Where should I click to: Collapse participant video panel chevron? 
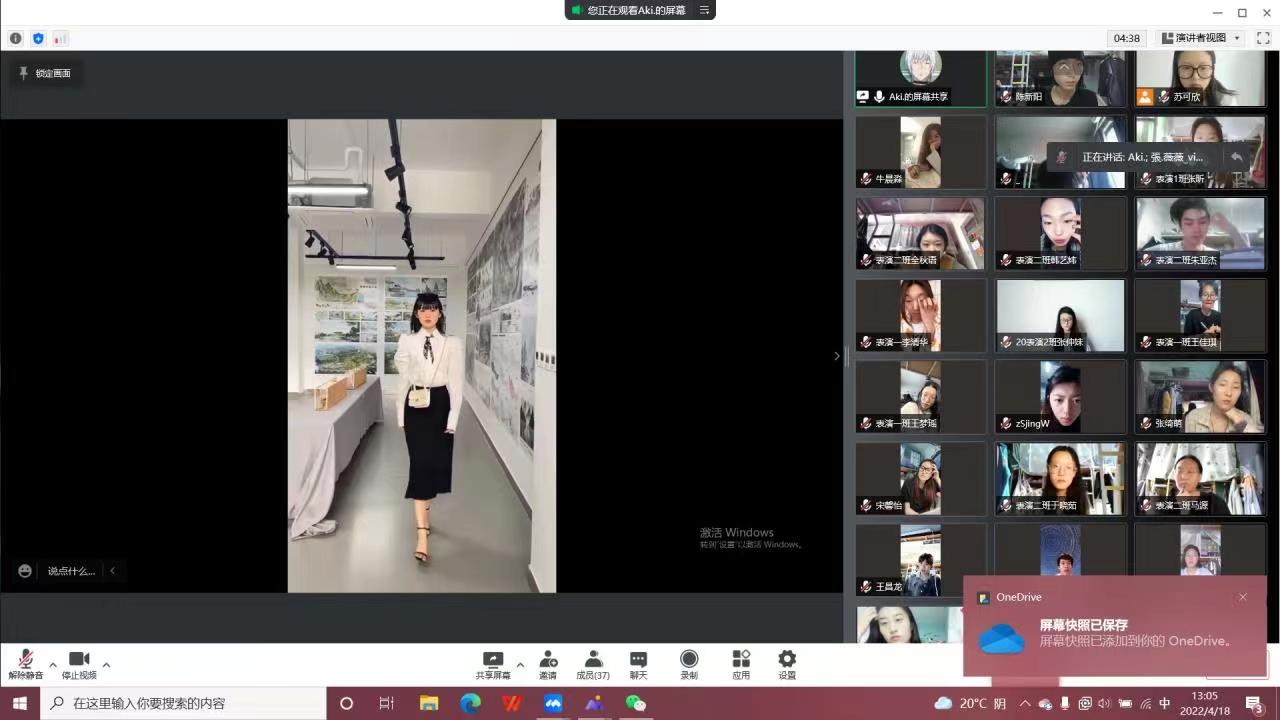point(837,356)
